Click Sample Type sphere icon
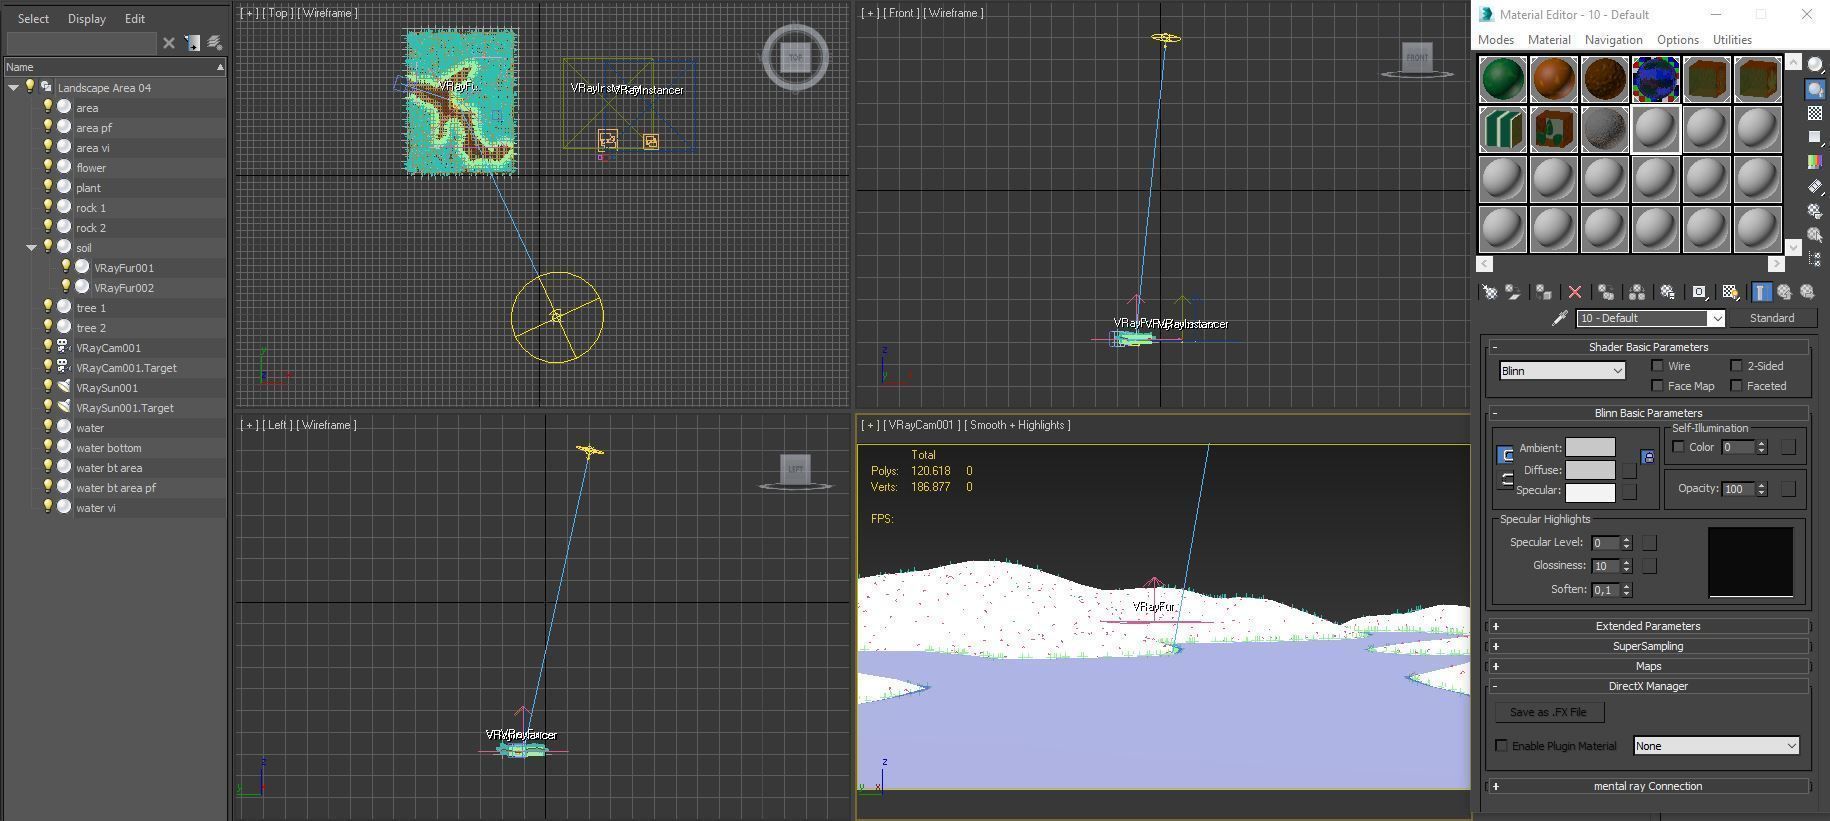The height and width of the screenshot is (821, 1830). click(1815, 65)
